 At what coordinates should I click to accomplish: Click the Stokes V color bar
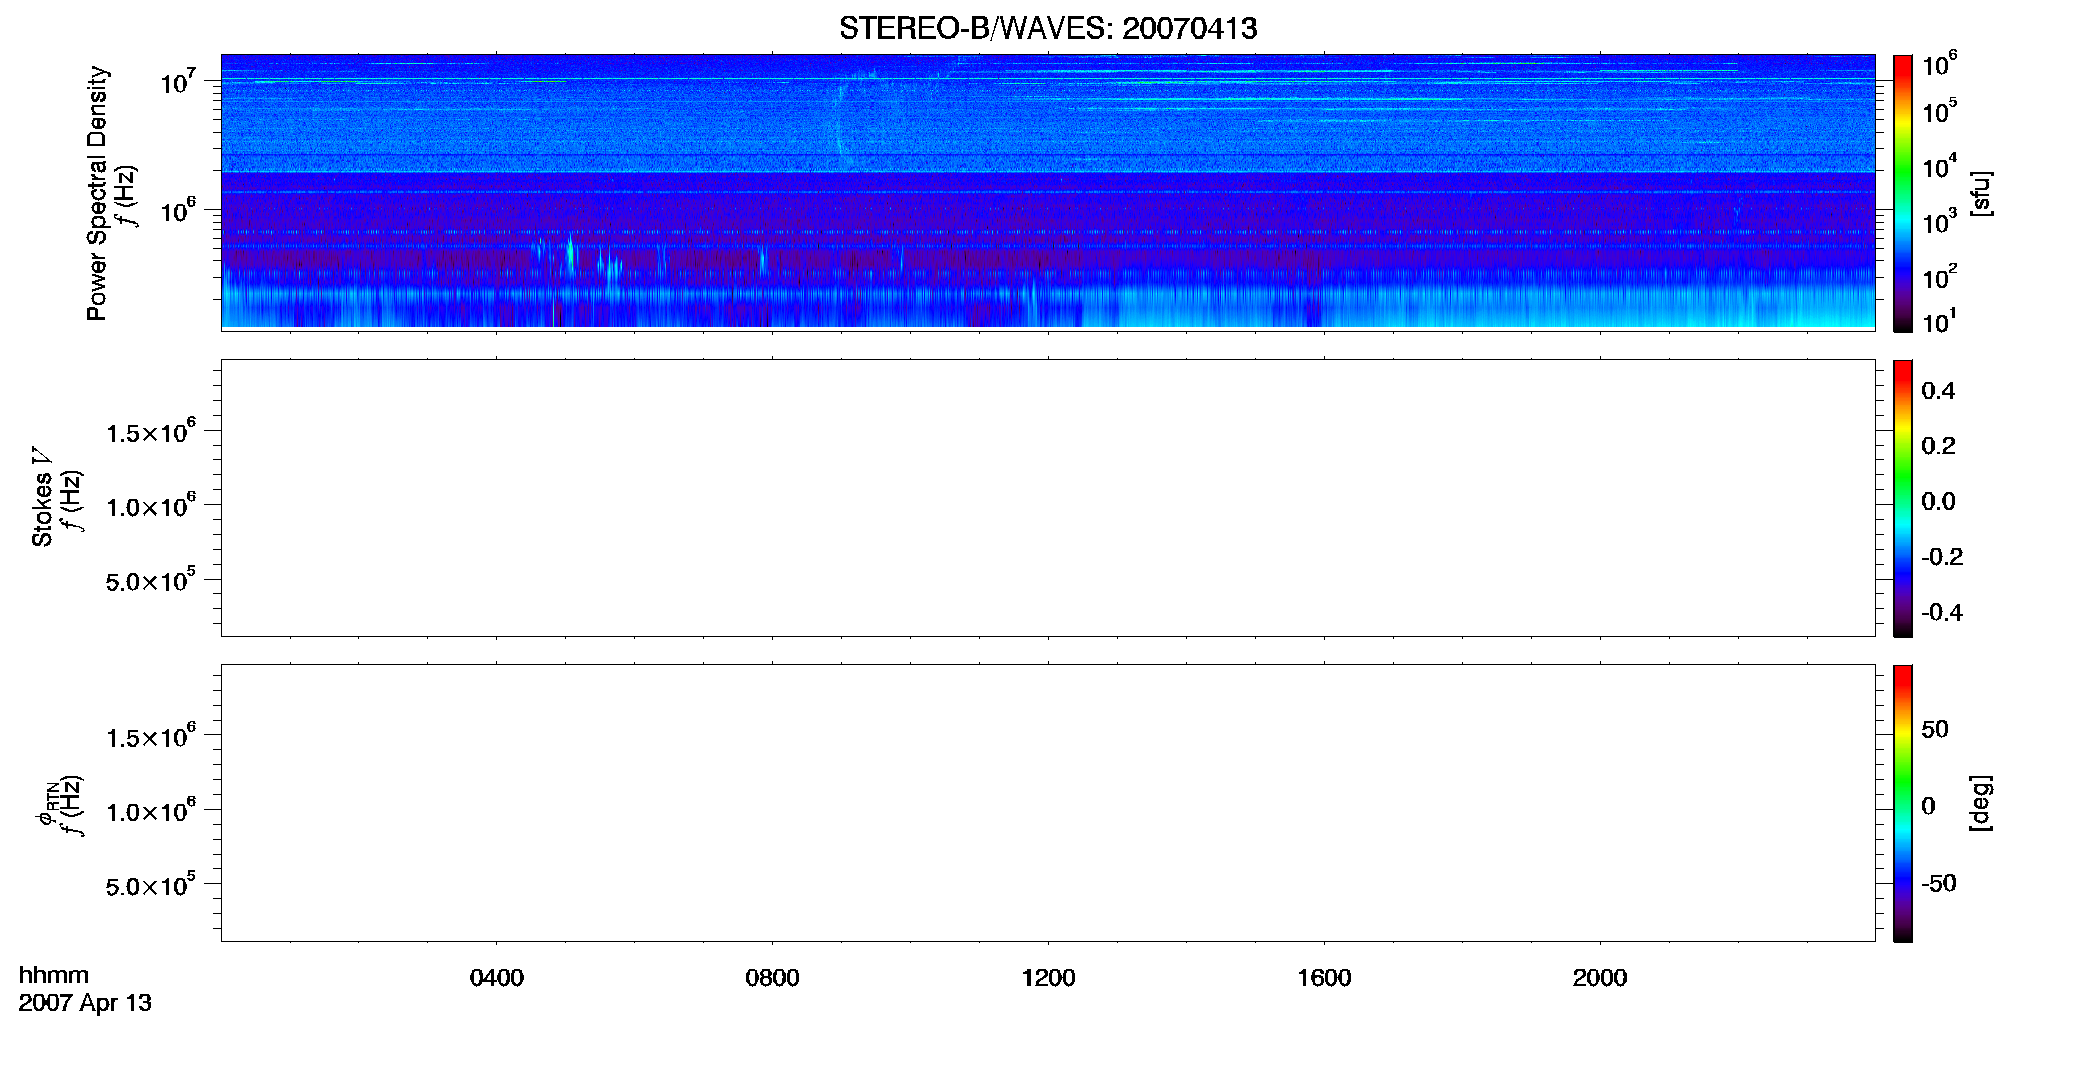click(x=1903, y=498)
